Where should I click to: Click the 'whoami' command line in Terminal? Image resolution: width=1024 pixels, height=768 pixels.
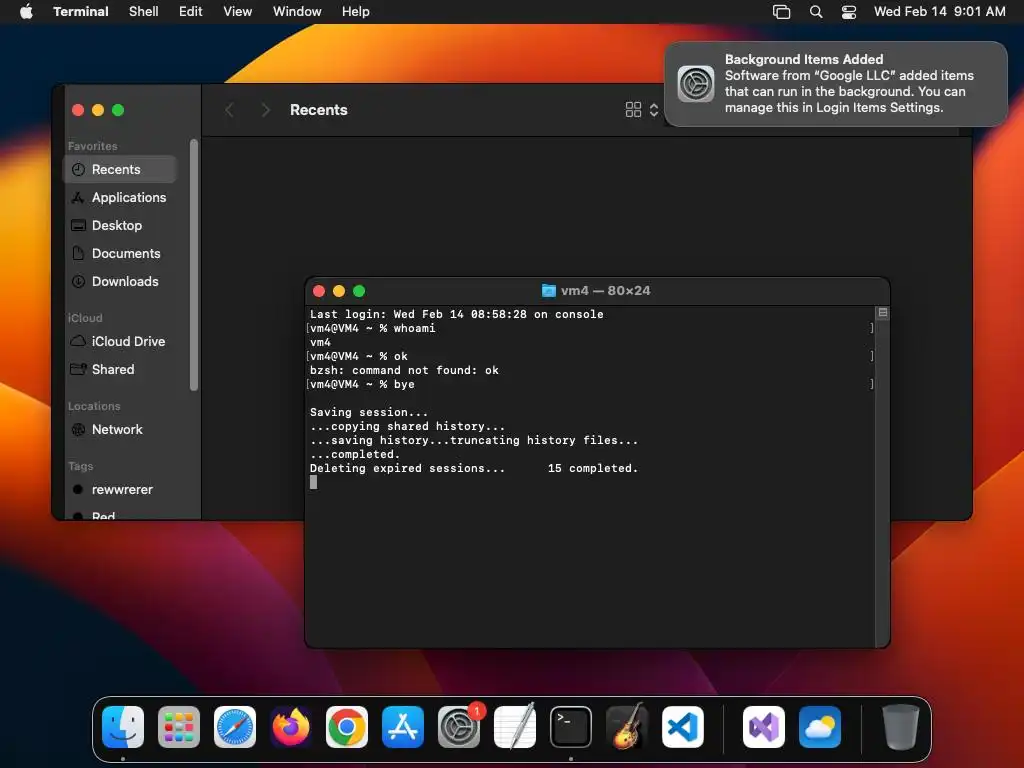click(372, 328)
